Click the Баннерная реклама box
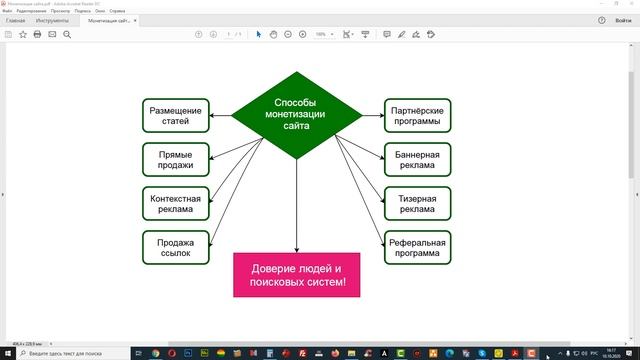The width and height of the screenshot is (640, 360). tap(418, 160)
